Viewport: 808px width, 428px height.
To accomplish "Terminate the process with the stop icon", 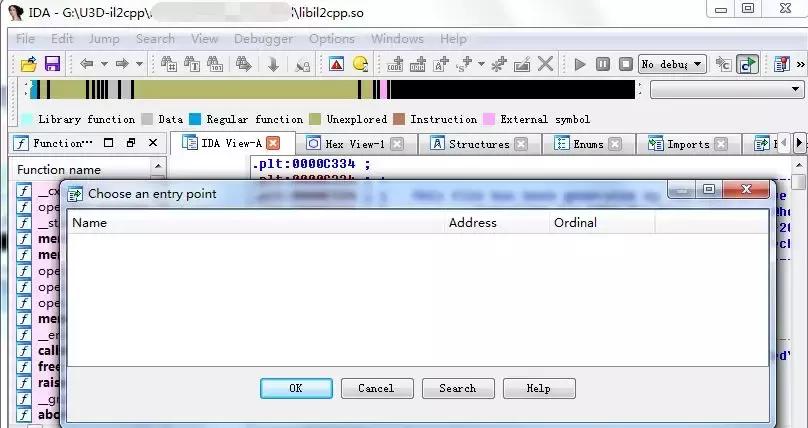I will pyautogui.click(x=626, y=64).
